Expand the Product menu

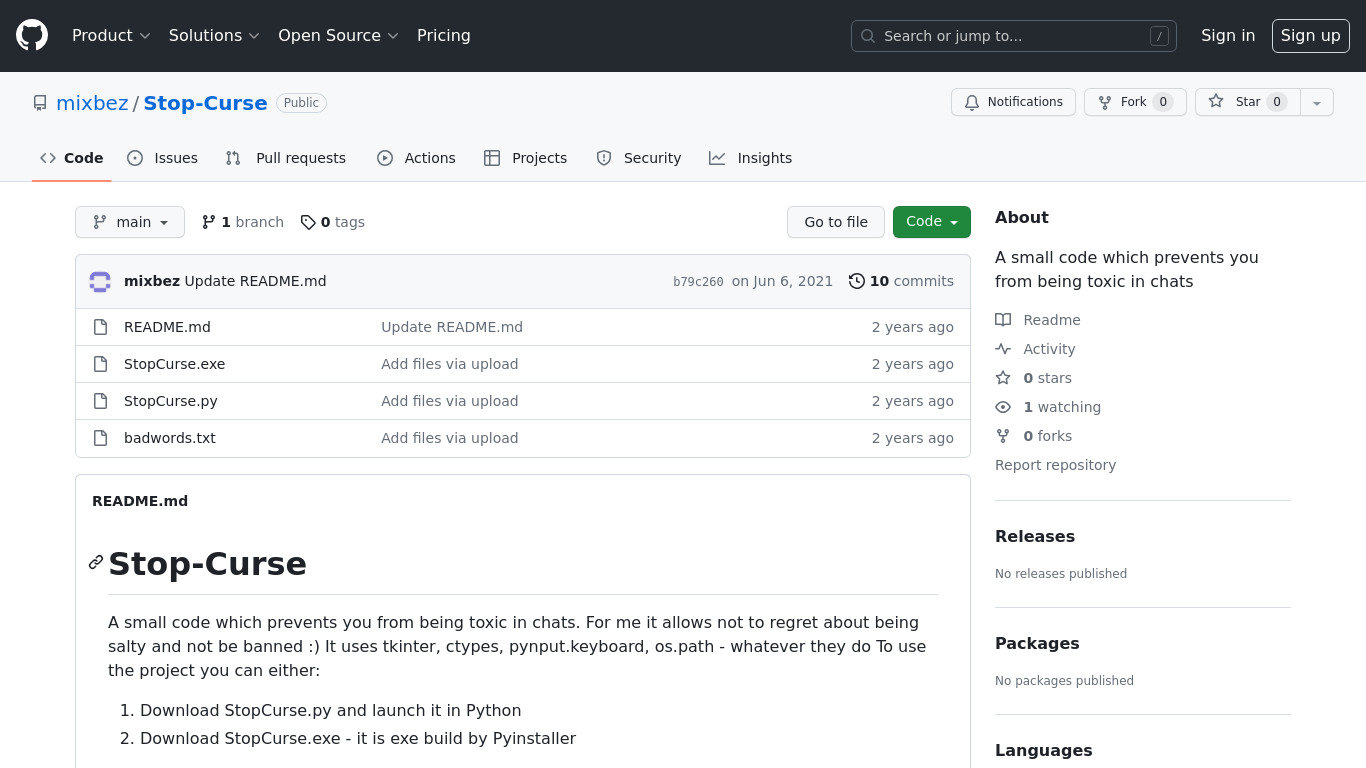tap(111, 35)
